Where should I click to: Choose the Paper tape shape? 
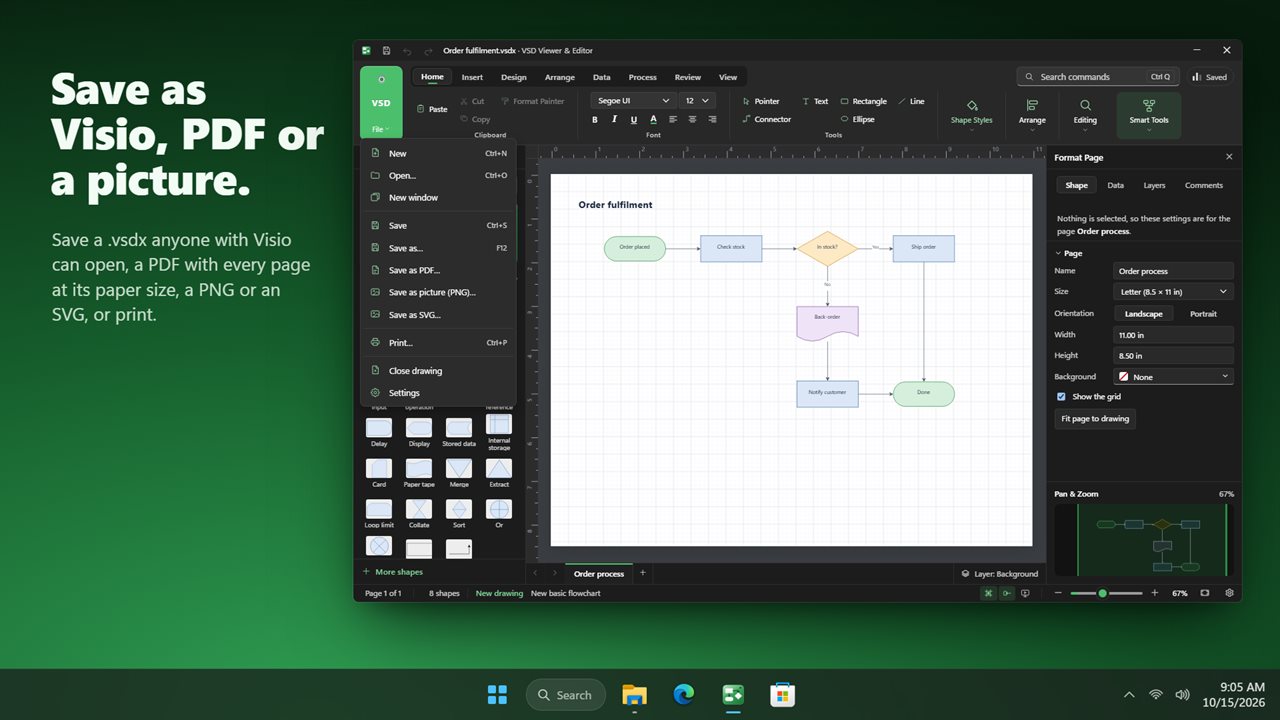(419, 473)
